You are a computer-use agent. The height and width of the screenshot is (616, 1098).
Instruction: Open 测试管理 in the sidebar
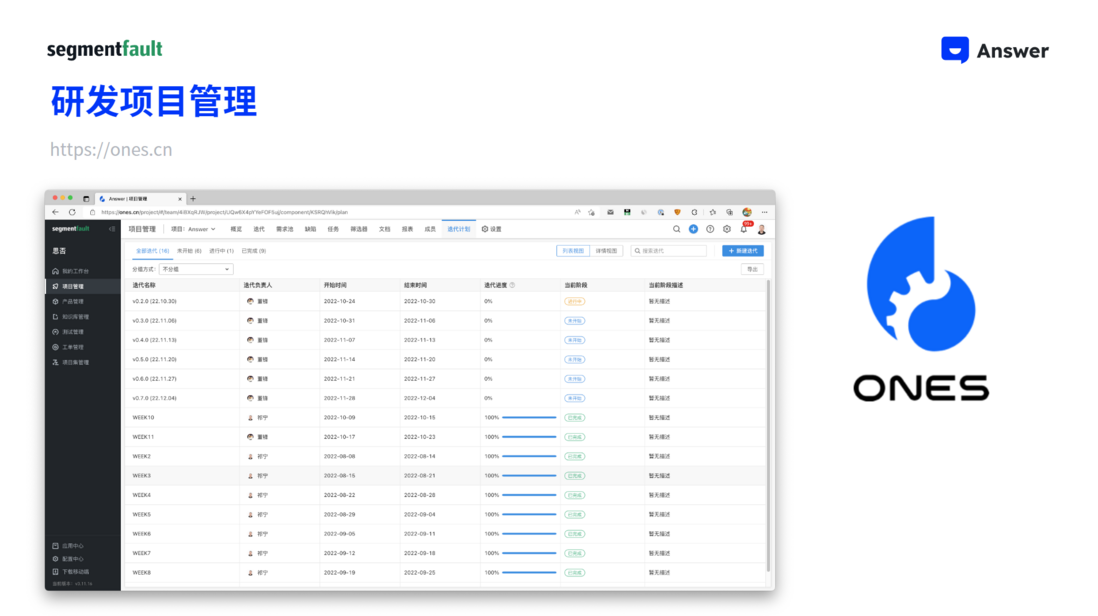[x=68, y=332]
